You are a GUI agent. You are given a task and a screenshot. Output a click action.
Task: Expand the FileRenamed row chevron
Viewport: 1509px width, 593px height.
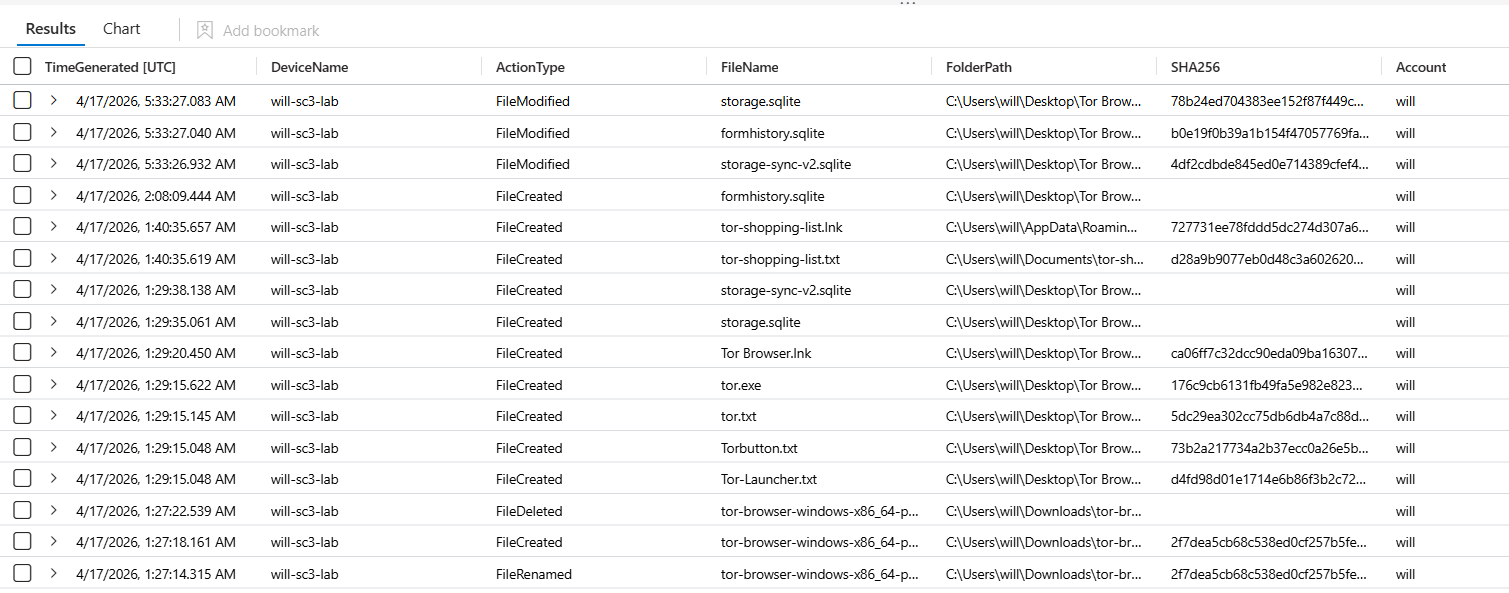pos(54,574)
